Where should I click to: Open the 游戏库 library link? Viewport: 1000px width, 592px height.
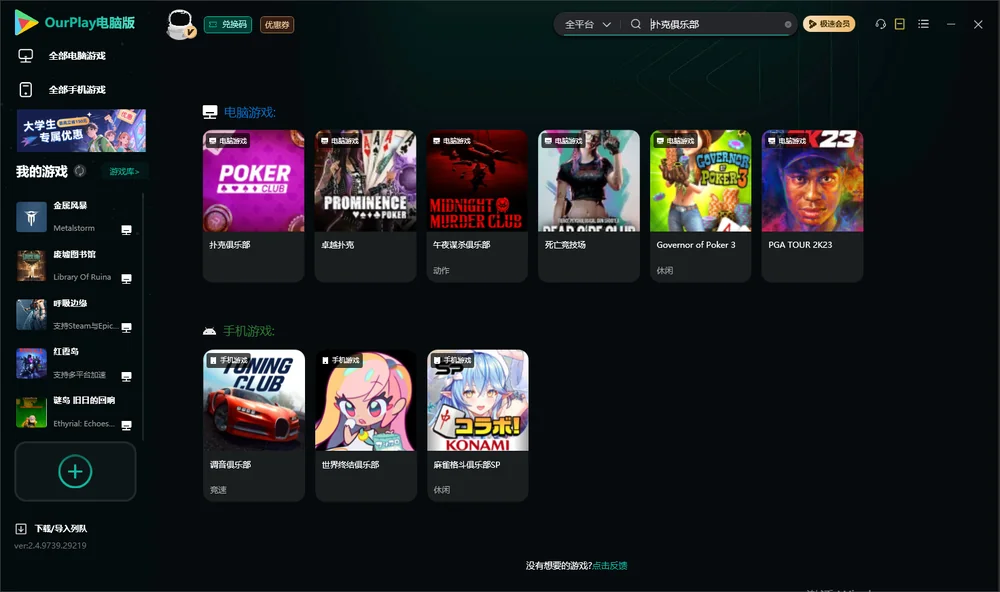[x=124, y=172]
